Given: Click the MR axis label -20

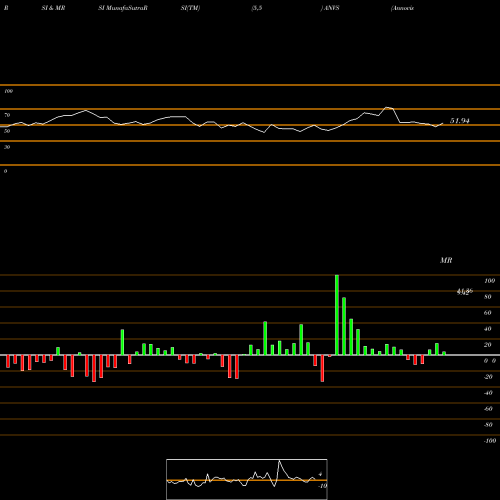Looking at the screenshot, I should (488, 377).
